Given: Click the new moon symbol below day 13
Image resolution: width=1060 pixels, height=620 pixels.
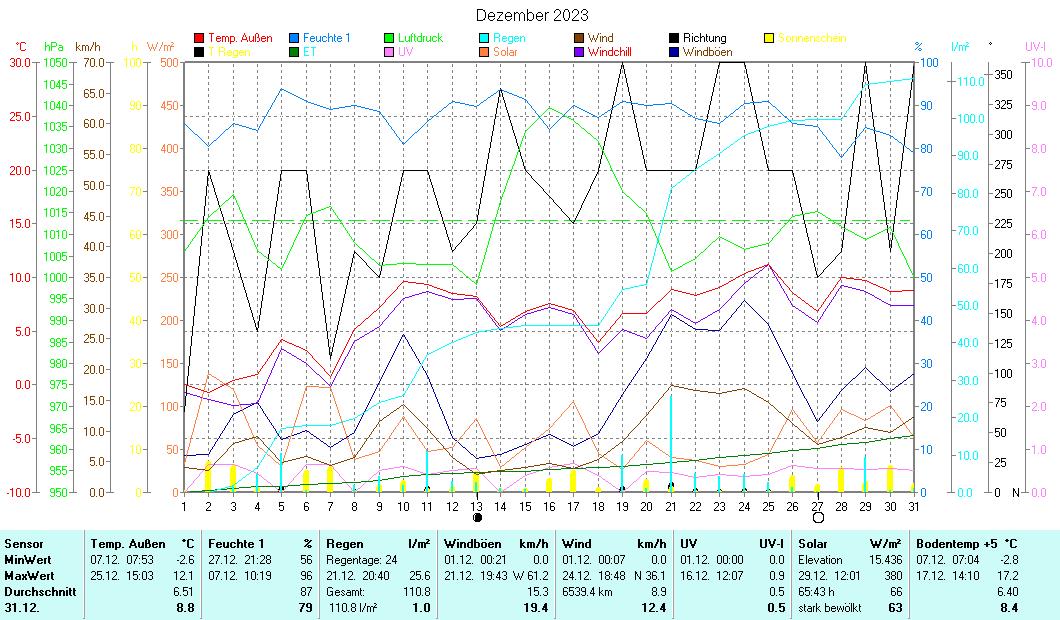Looking at the screenshot, I should 477,518.
